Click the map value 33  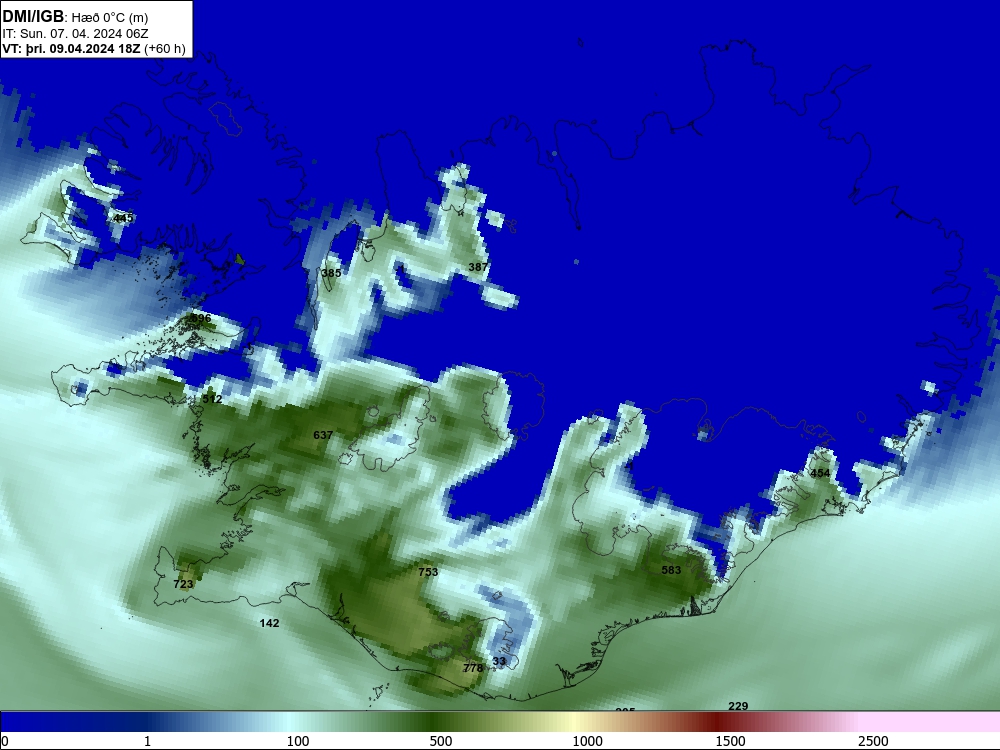[499, 661]
